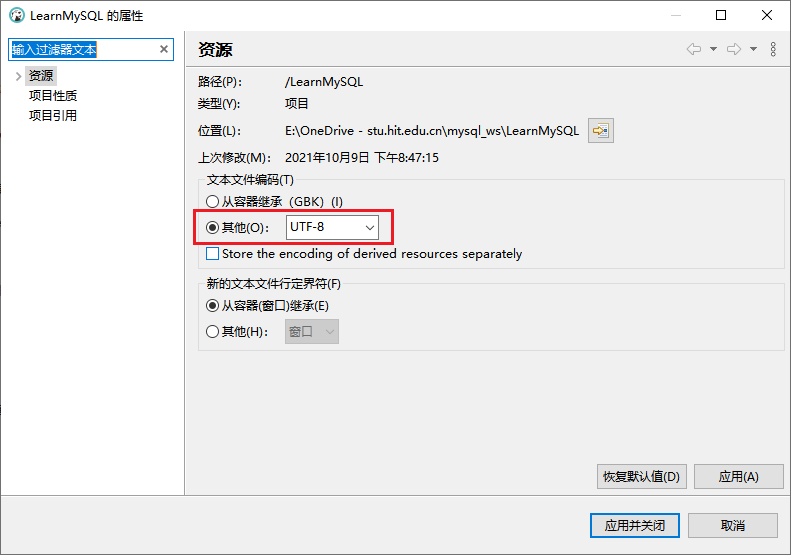
Task: Click the 输入过滤器文本 filter field
Action: pos(91,49)
